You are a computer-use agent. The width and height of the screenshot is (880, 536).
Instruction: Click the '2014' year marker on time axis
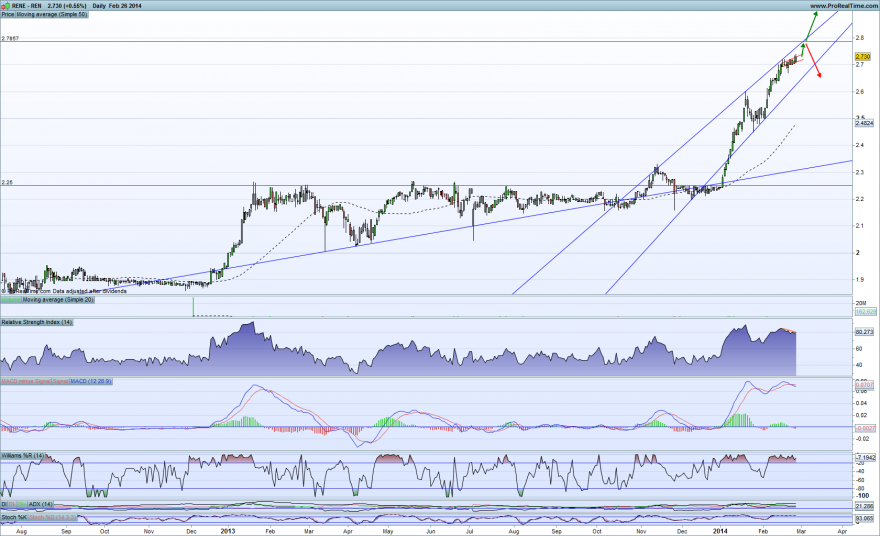pos(719,530)
